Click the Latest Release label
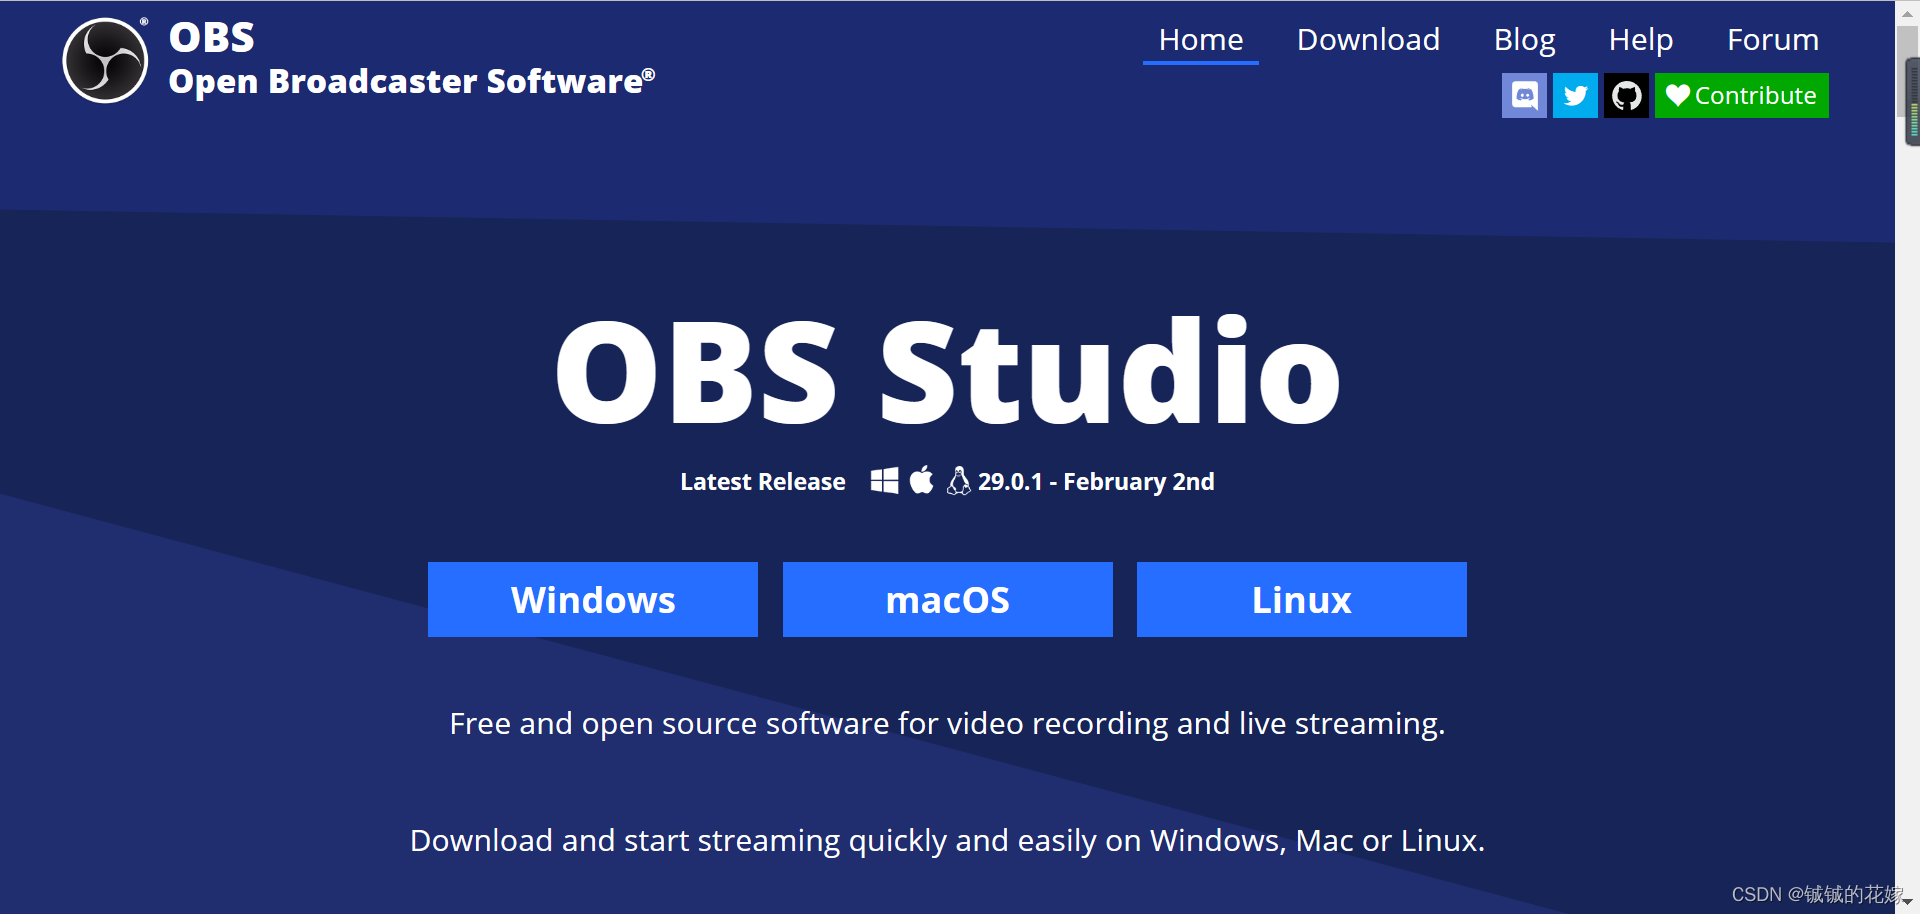The height and width of the screenshot is (914, 1920). (x=763, y=482)
